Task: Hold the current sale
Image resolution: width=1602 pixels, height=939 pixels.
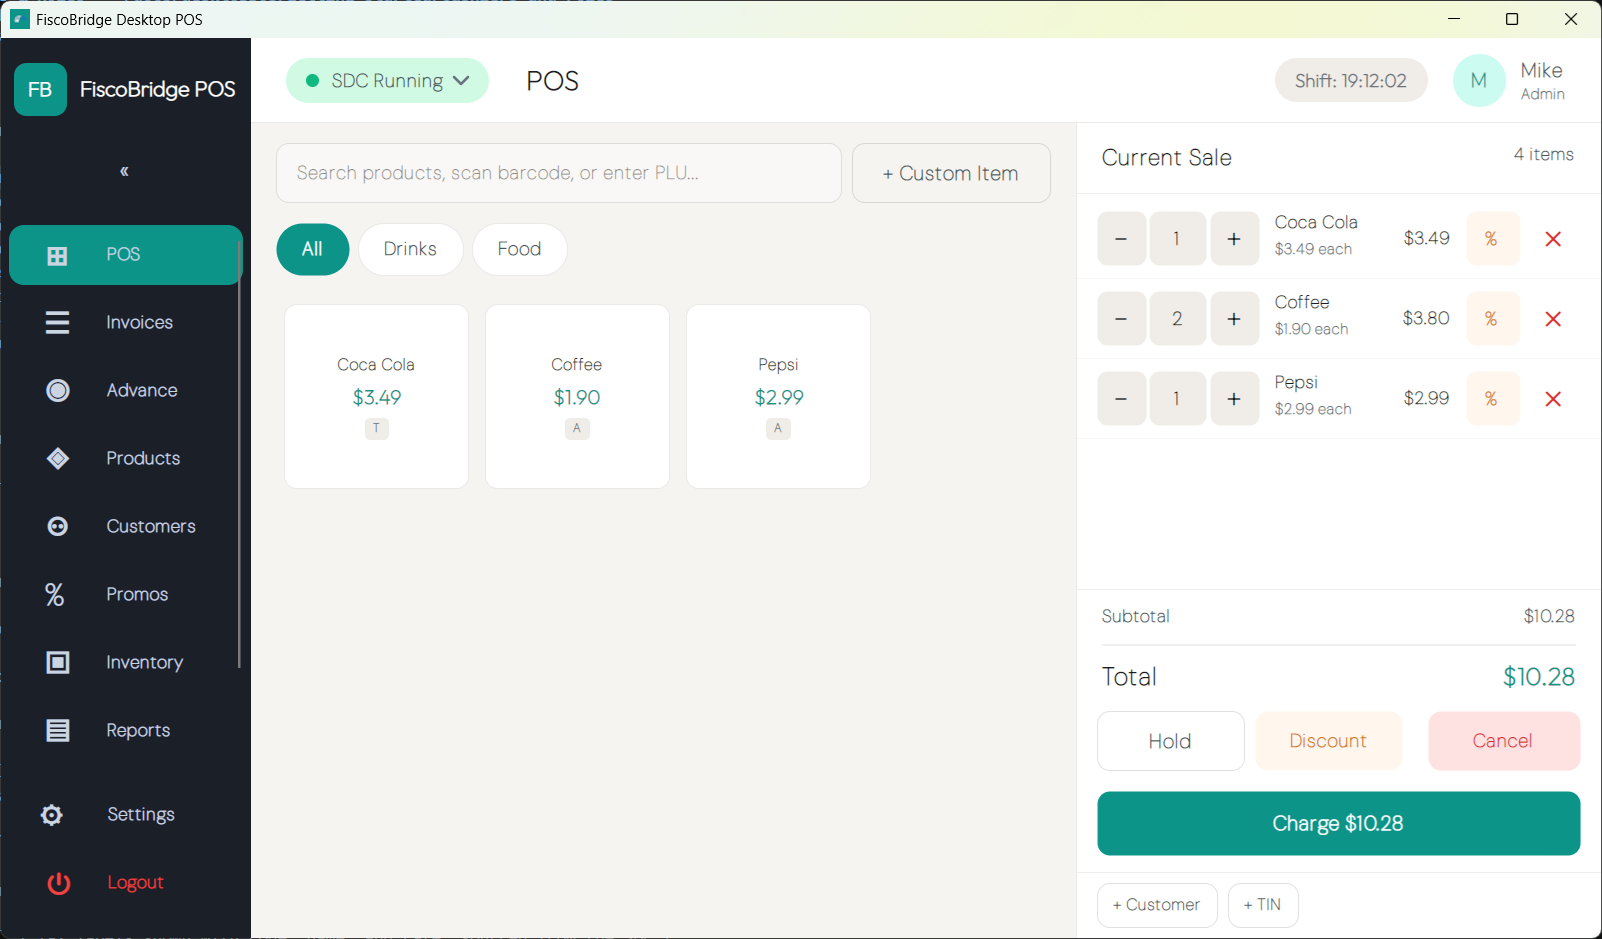Action: pyautogui.click(x=1171, y=741)
